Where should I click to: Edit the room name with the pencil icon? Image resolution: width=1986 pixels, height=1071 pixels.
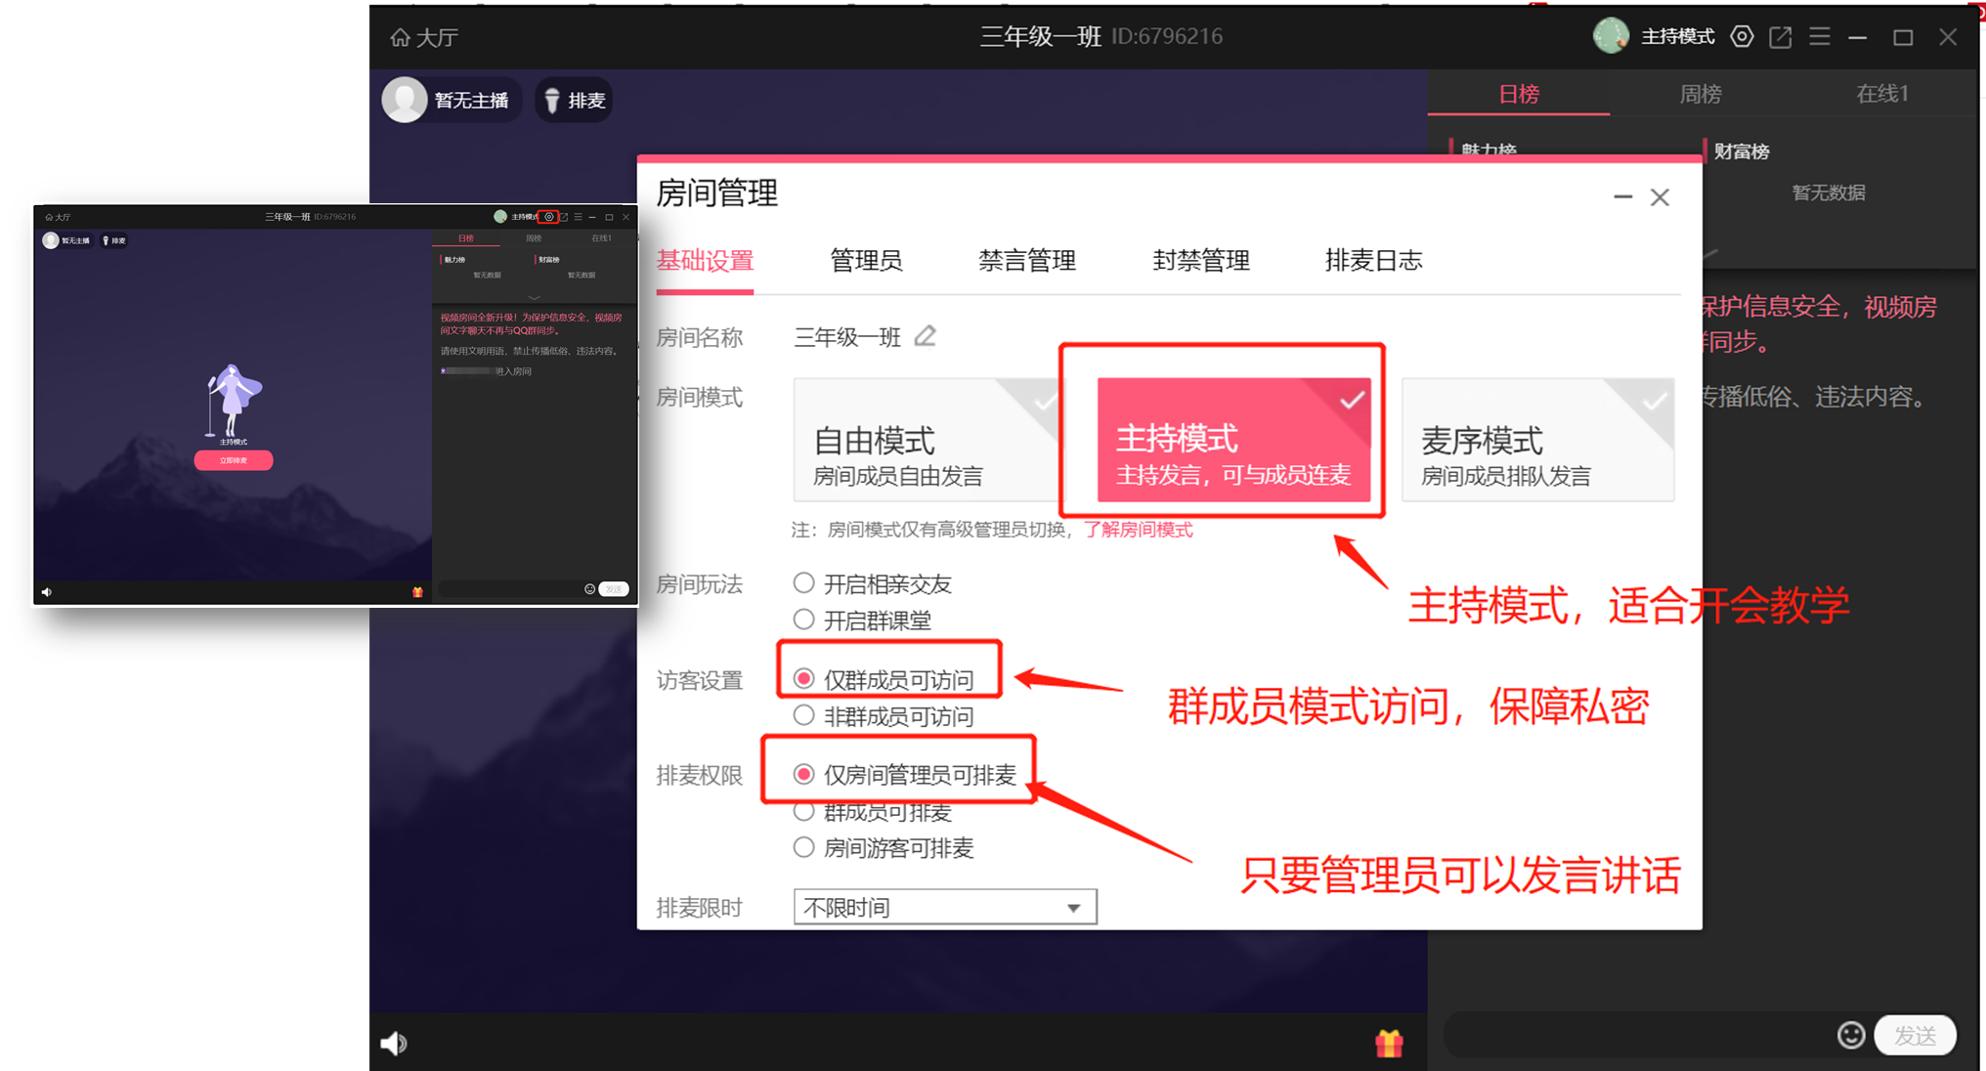coord(925,336)
